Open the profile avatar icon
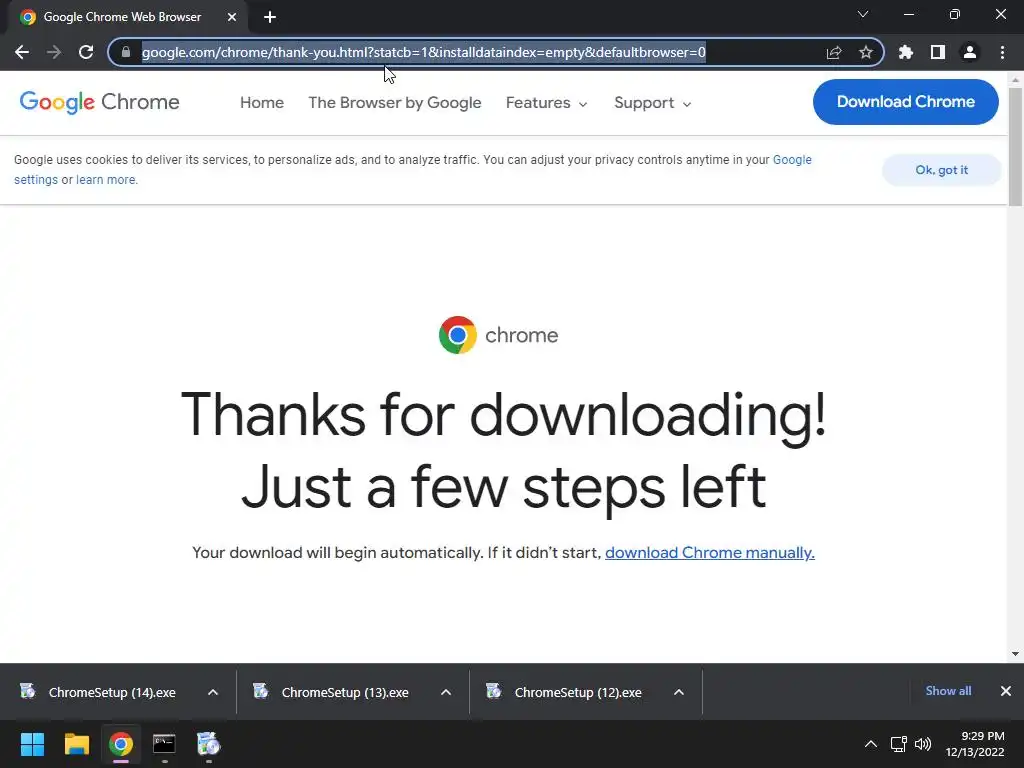The image size is (1024, 768). tap(970, 52)
